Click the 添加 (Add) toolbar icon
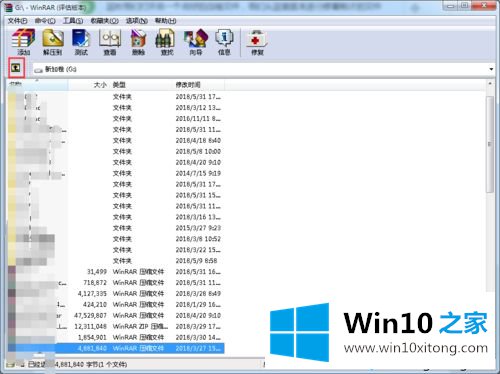 click(23, 42)
